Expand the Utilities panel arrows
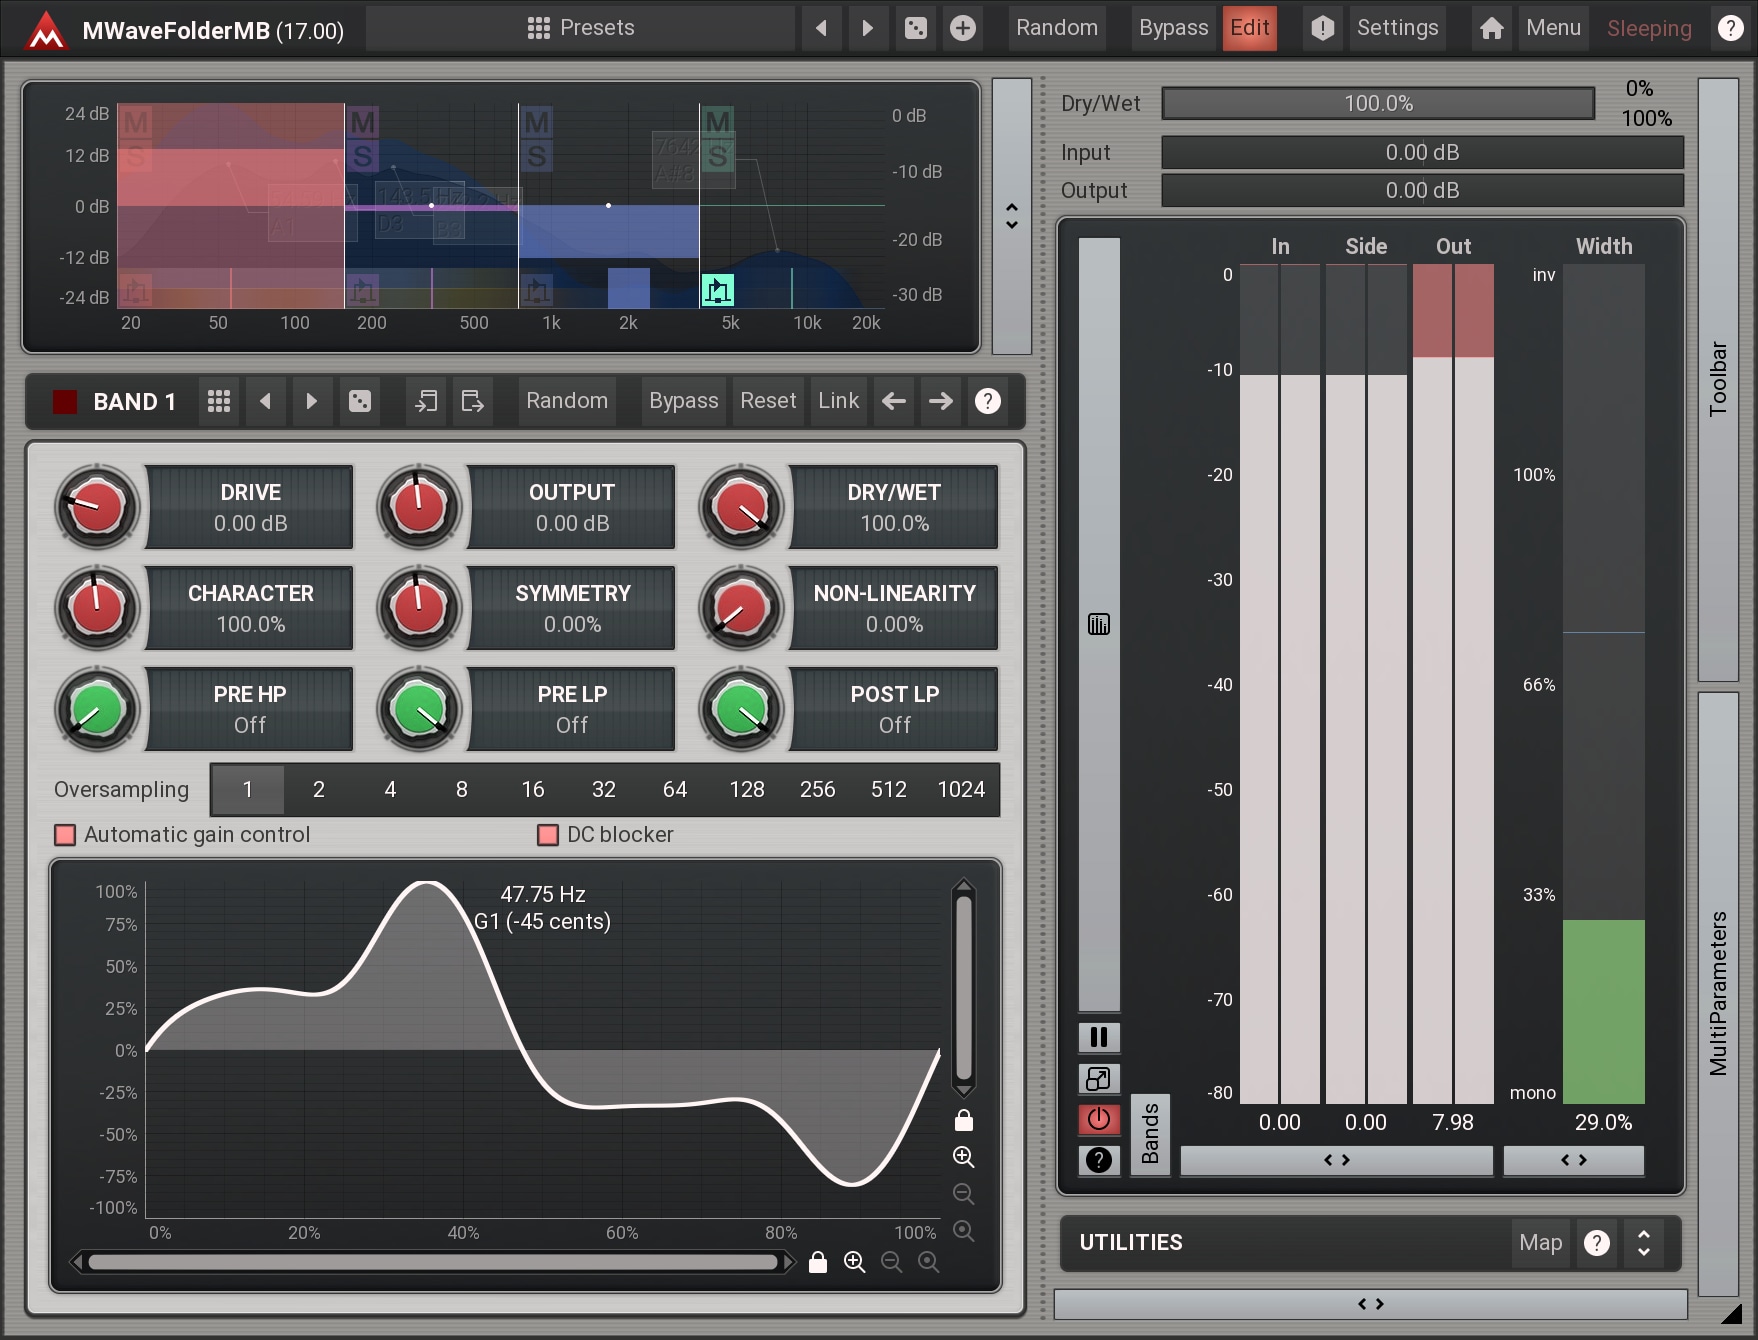This screenshot has width=1758, height=1340. (x=1643, y=1243)
